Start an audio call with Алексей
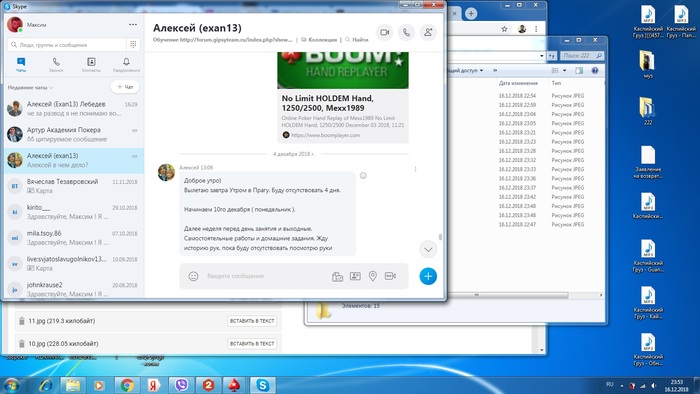700x394 pixels. (406, 33)
